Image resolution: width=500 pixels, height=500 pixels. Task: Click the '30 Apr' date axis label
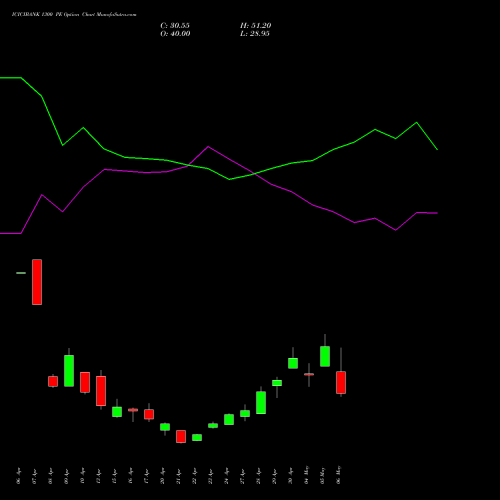pos(290,476)
